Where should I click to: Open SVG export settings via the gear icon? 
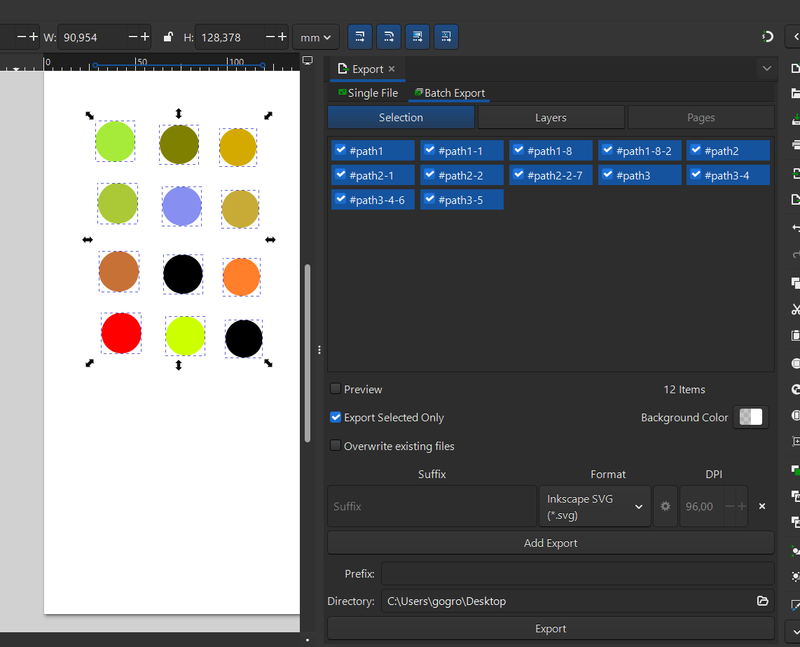click(665, 506)
